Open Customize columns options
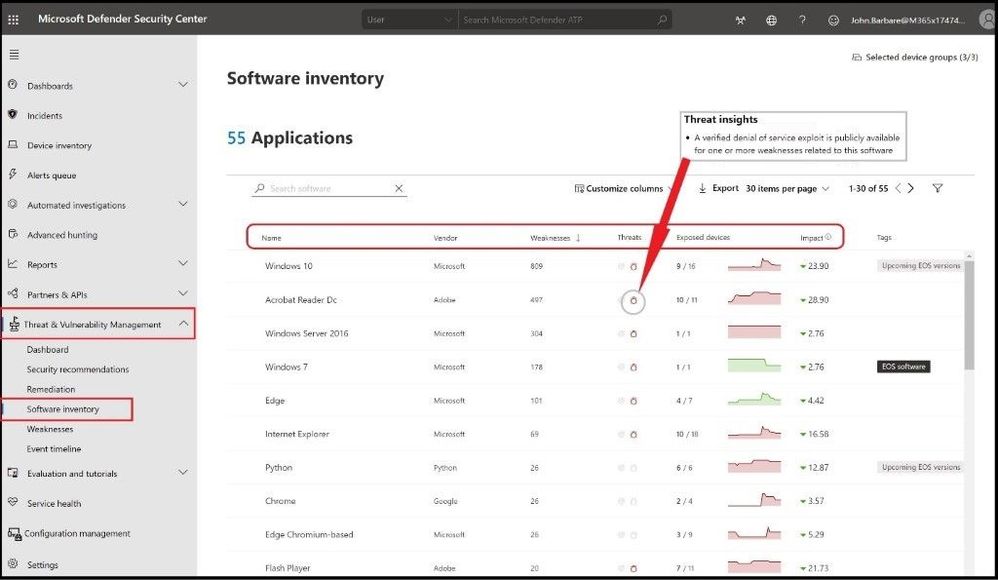 click(x=623, y=188)
